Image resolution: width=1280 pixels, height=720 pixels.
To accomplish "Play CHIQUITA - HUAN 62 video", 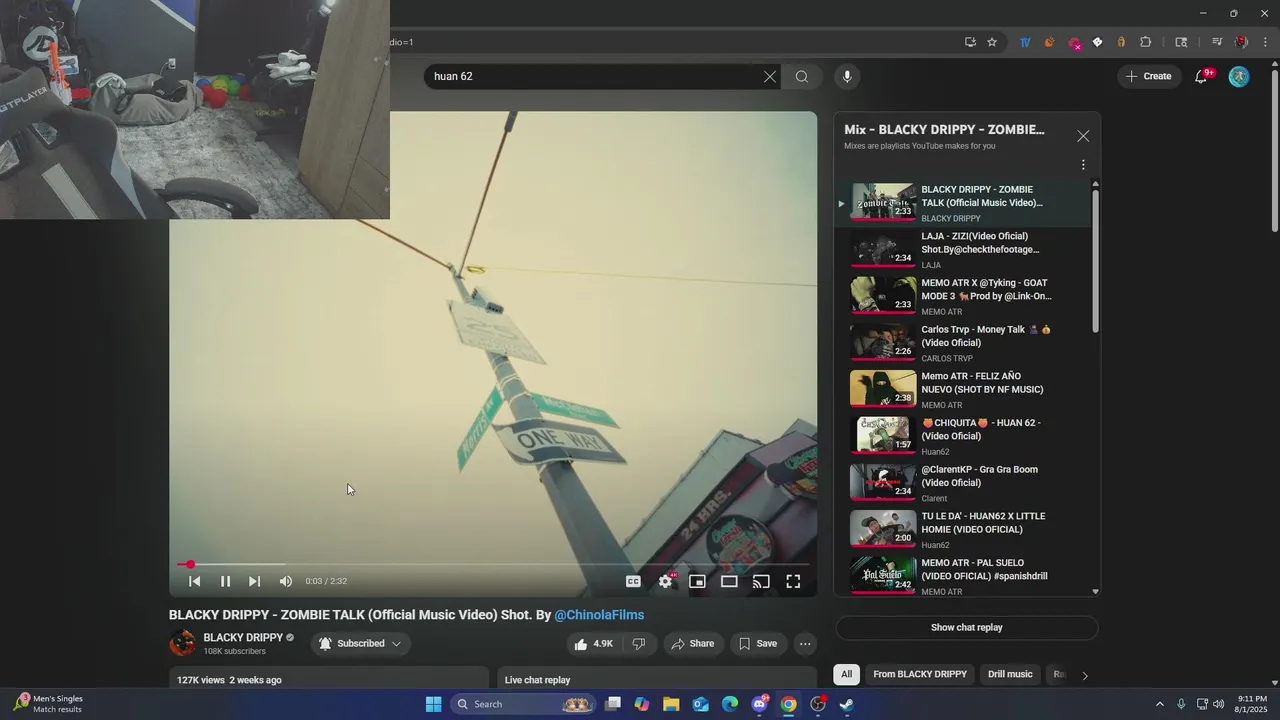I will (965, 437).
